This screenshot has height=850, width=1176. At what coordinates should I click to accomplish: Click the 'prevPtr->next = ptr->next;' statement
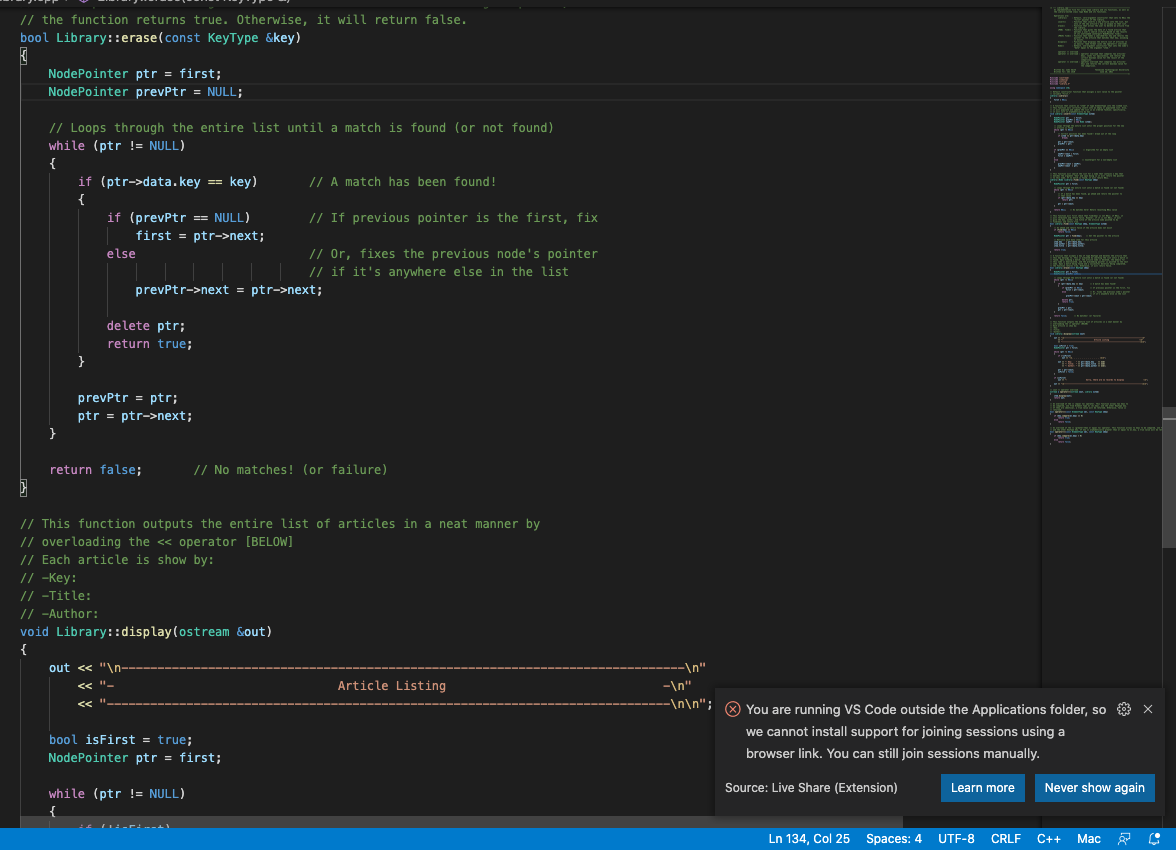(229, 290)
